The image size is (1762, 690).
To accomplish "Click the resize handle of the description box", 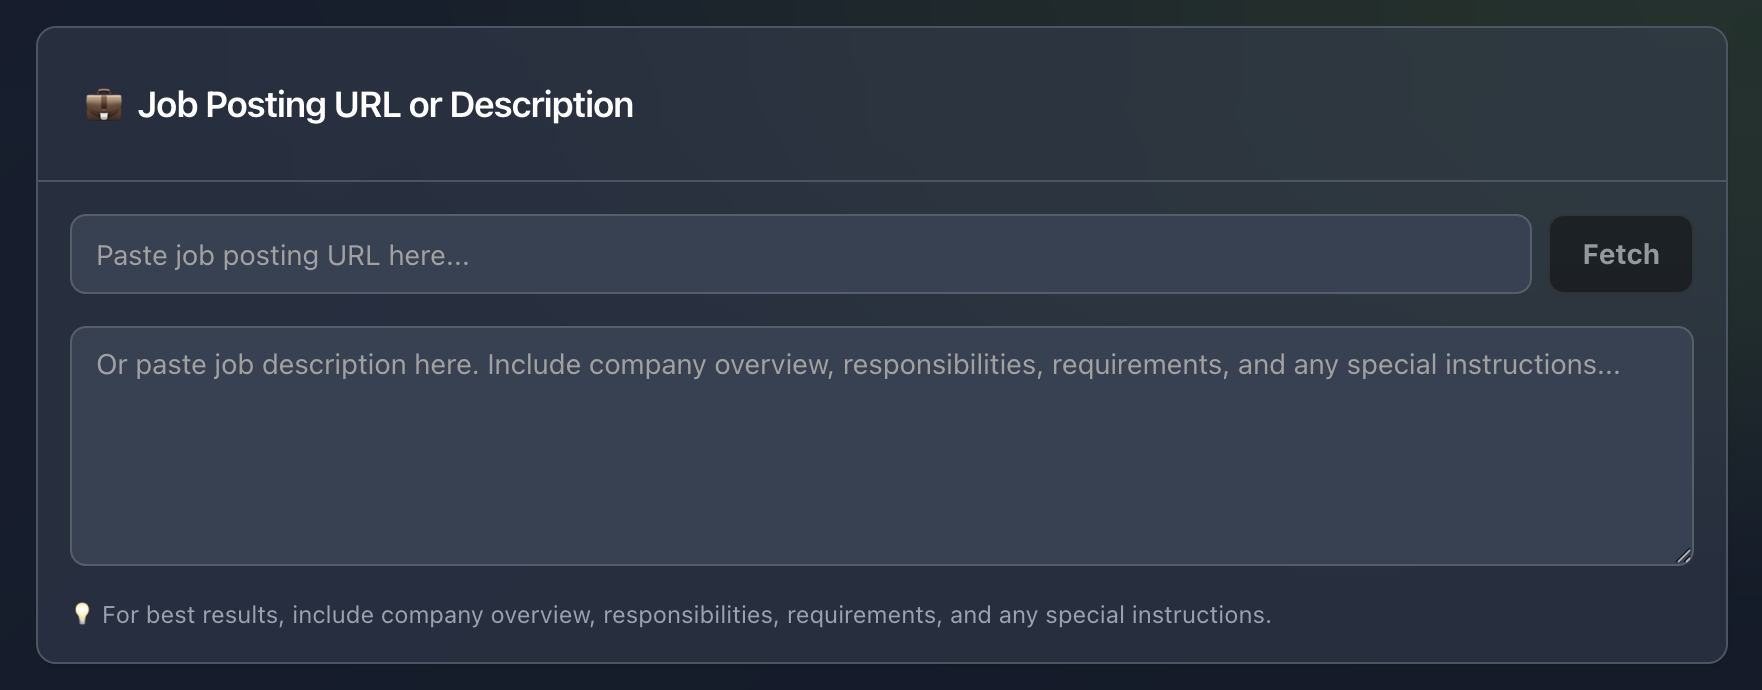I will tap(1685, 556).
